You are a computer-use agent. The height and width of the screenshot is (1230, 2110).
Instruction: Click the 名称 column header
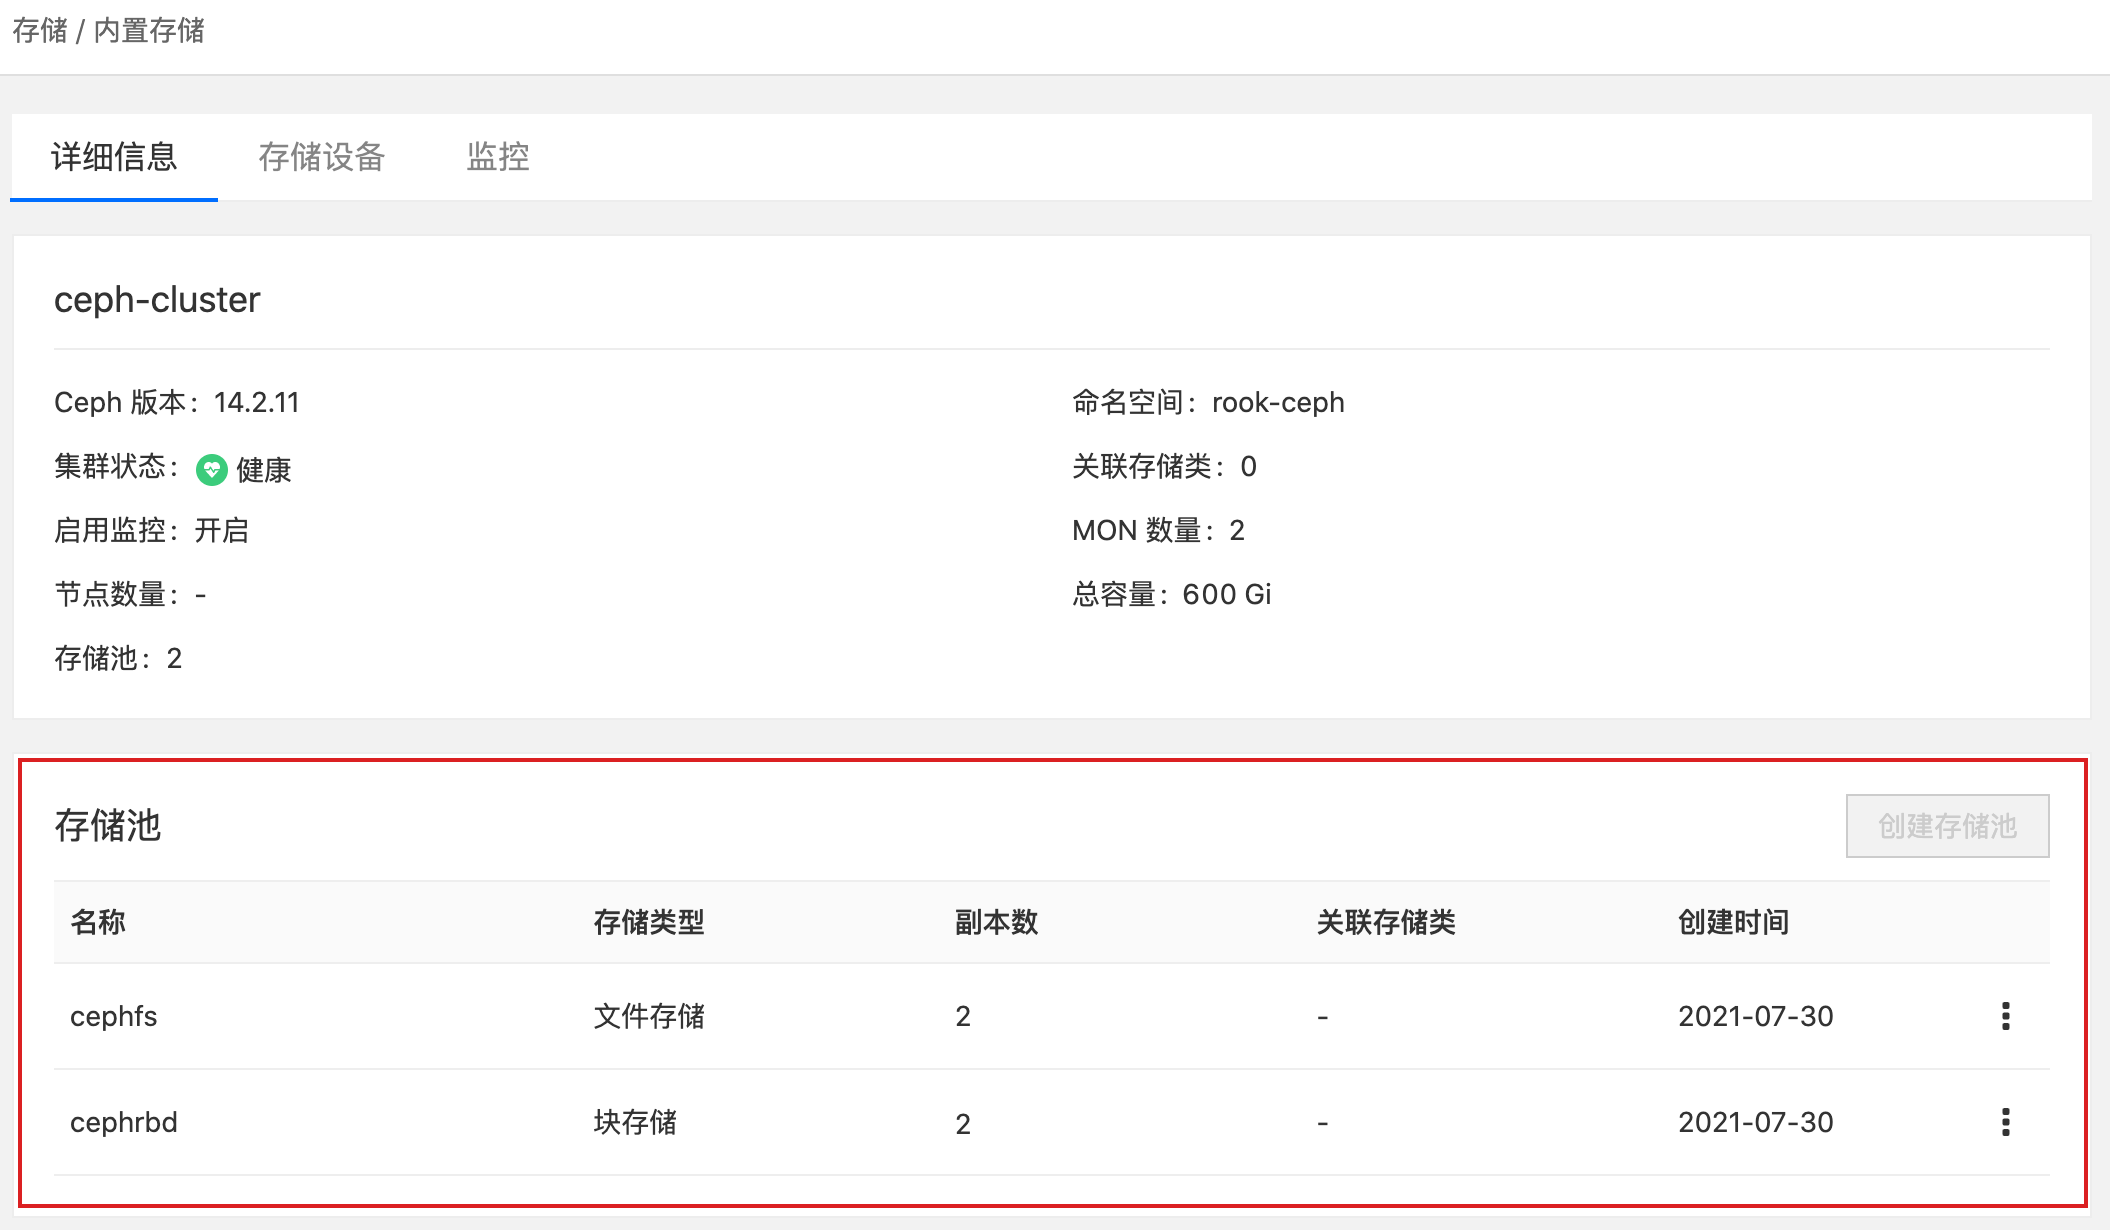click(x=98, y=922)
